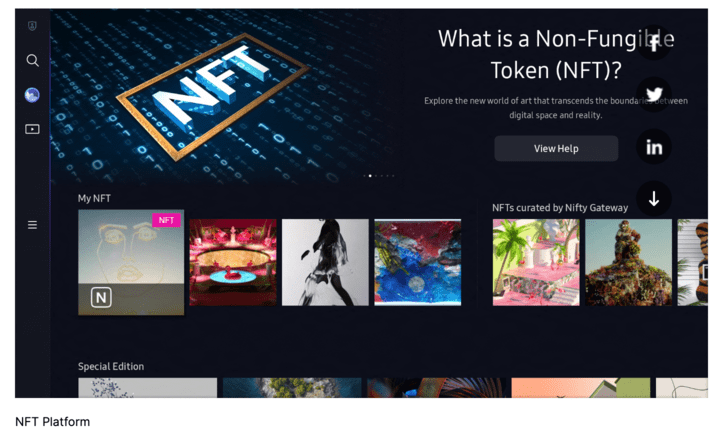Click the pink NFT badge
724x435 pixels.
tap(166, 220)
